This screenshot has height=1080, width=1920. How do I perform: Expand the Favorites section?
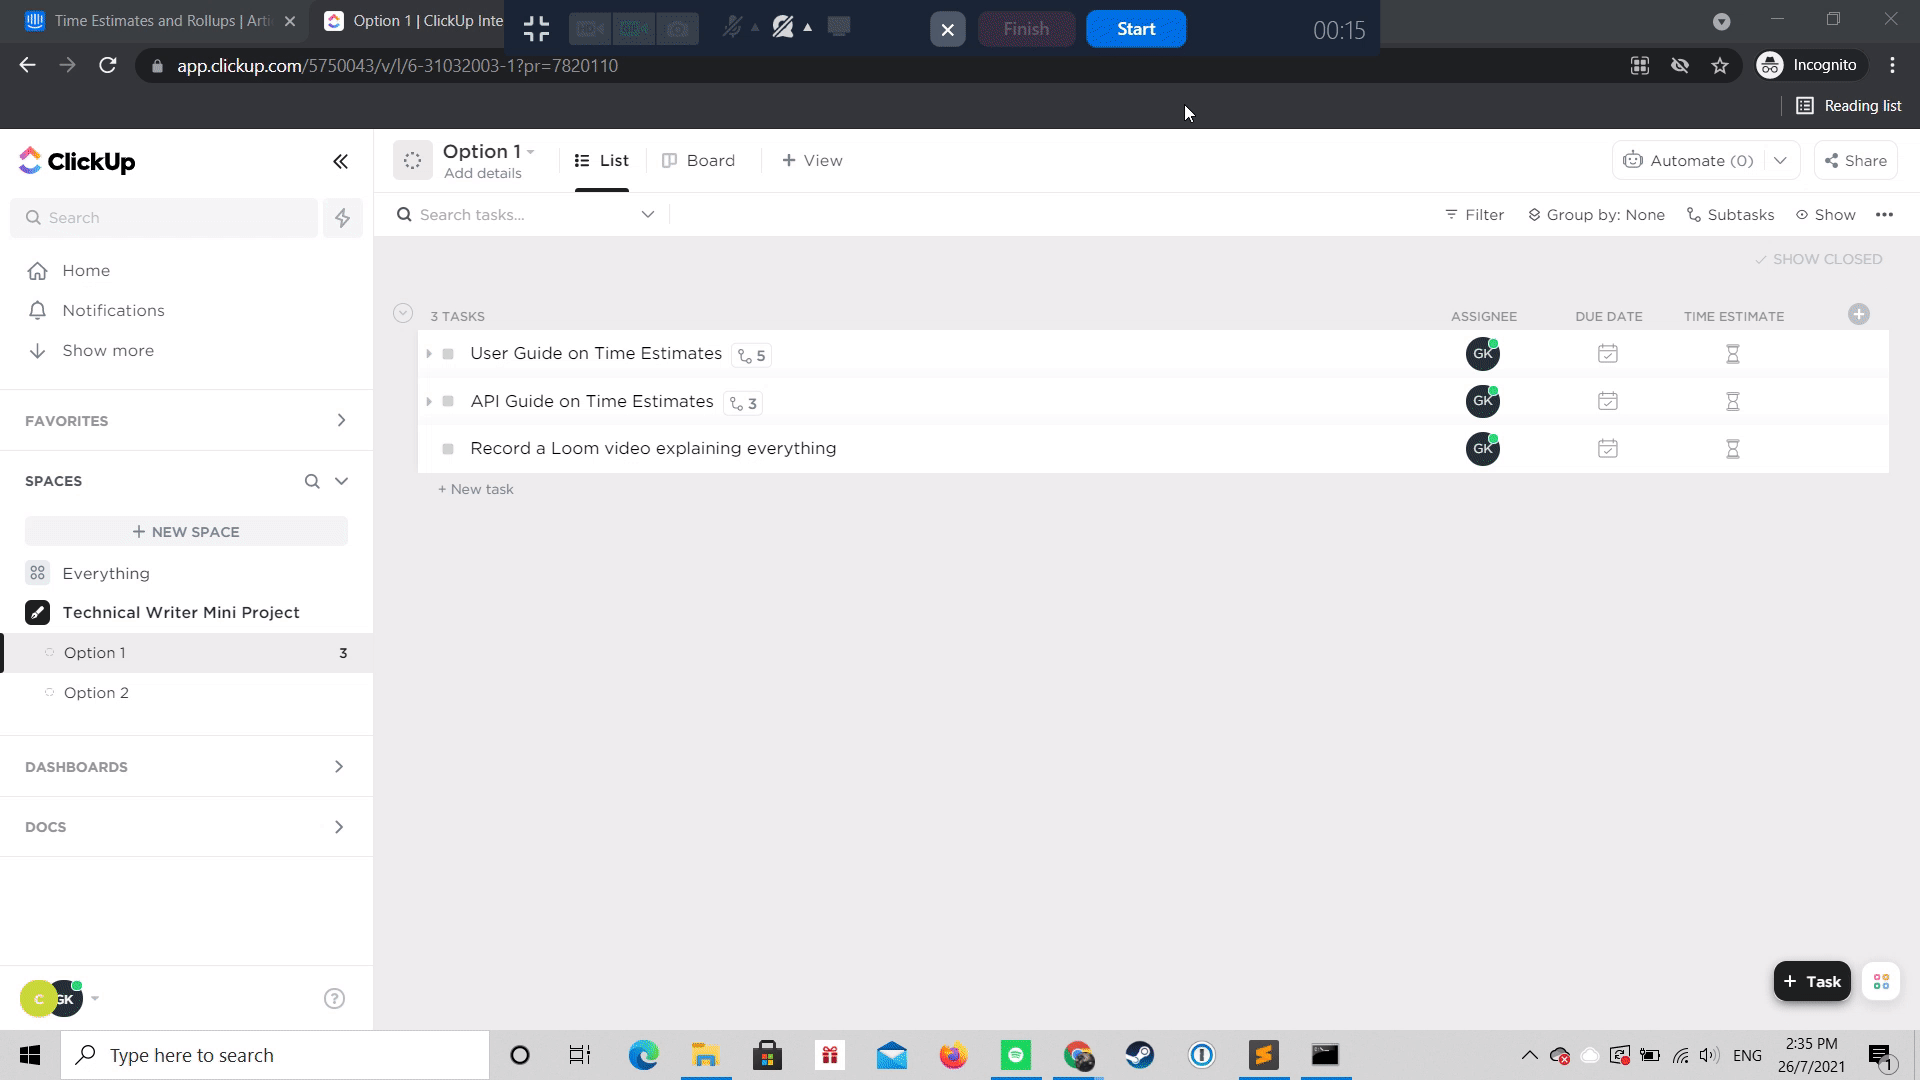pos(341,421)
